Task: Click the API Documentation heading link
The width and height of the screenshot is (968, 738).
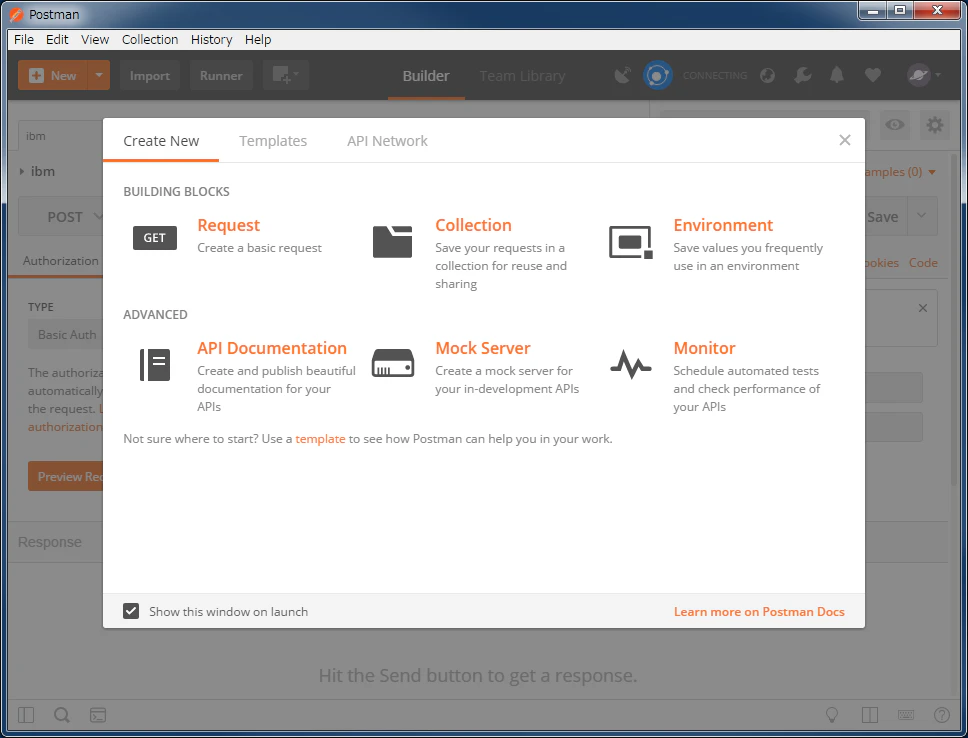Action: pos(272,348)
